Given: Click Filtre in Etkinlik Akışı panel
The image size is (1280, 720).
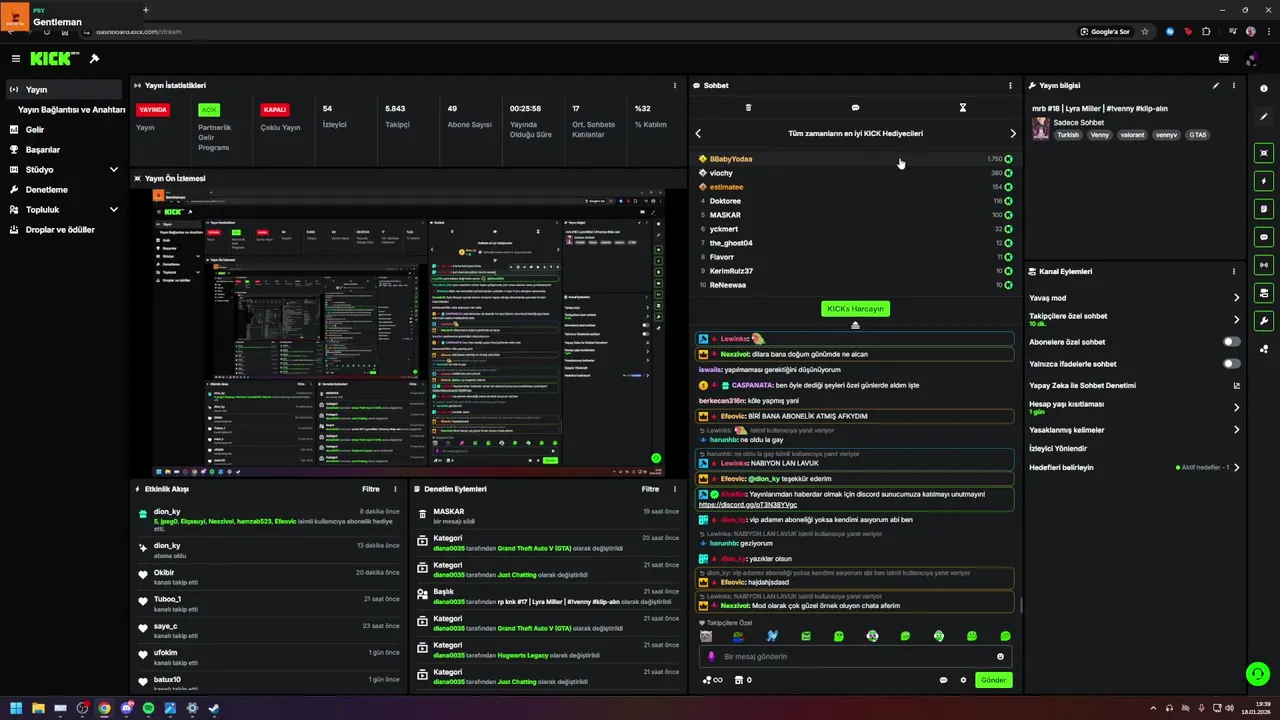Looking at the screenshot, I should pos(370,489).
